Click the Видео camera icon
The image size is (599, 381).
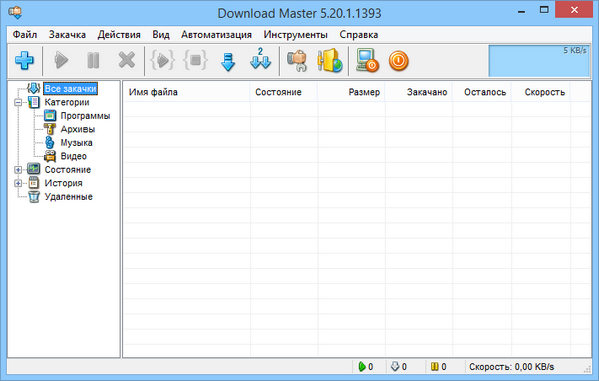pyautogui.click(x=50, y=156)
